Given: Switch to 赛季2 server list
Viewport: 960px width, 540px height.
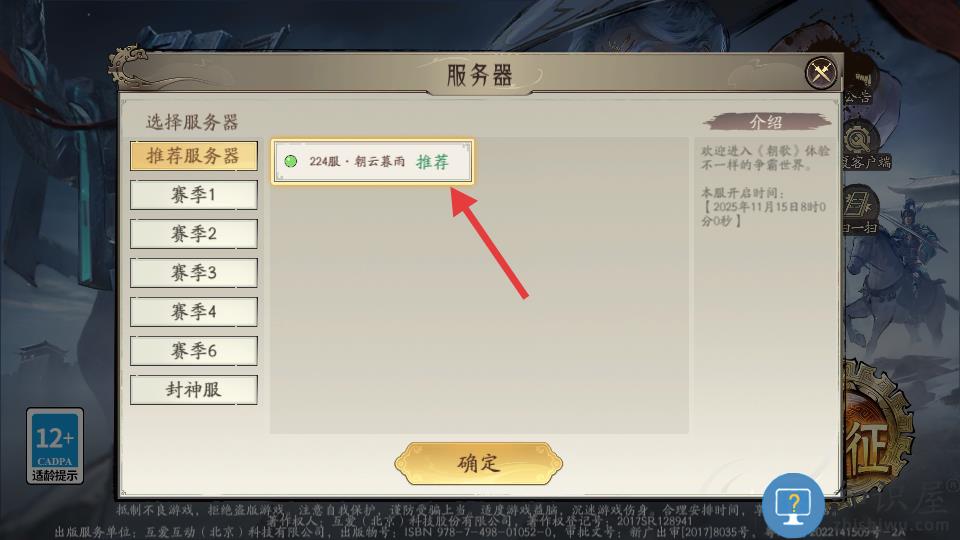Looking at the screenshot, I should [x=193, y=234].
